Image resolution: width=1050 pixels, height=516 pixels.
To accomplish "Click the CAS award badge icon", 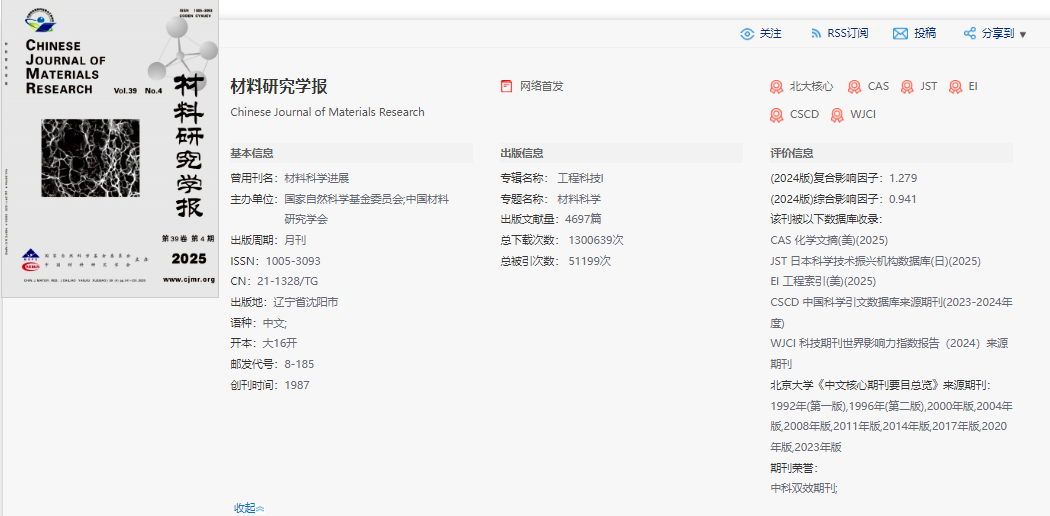I will pos(854,87).
